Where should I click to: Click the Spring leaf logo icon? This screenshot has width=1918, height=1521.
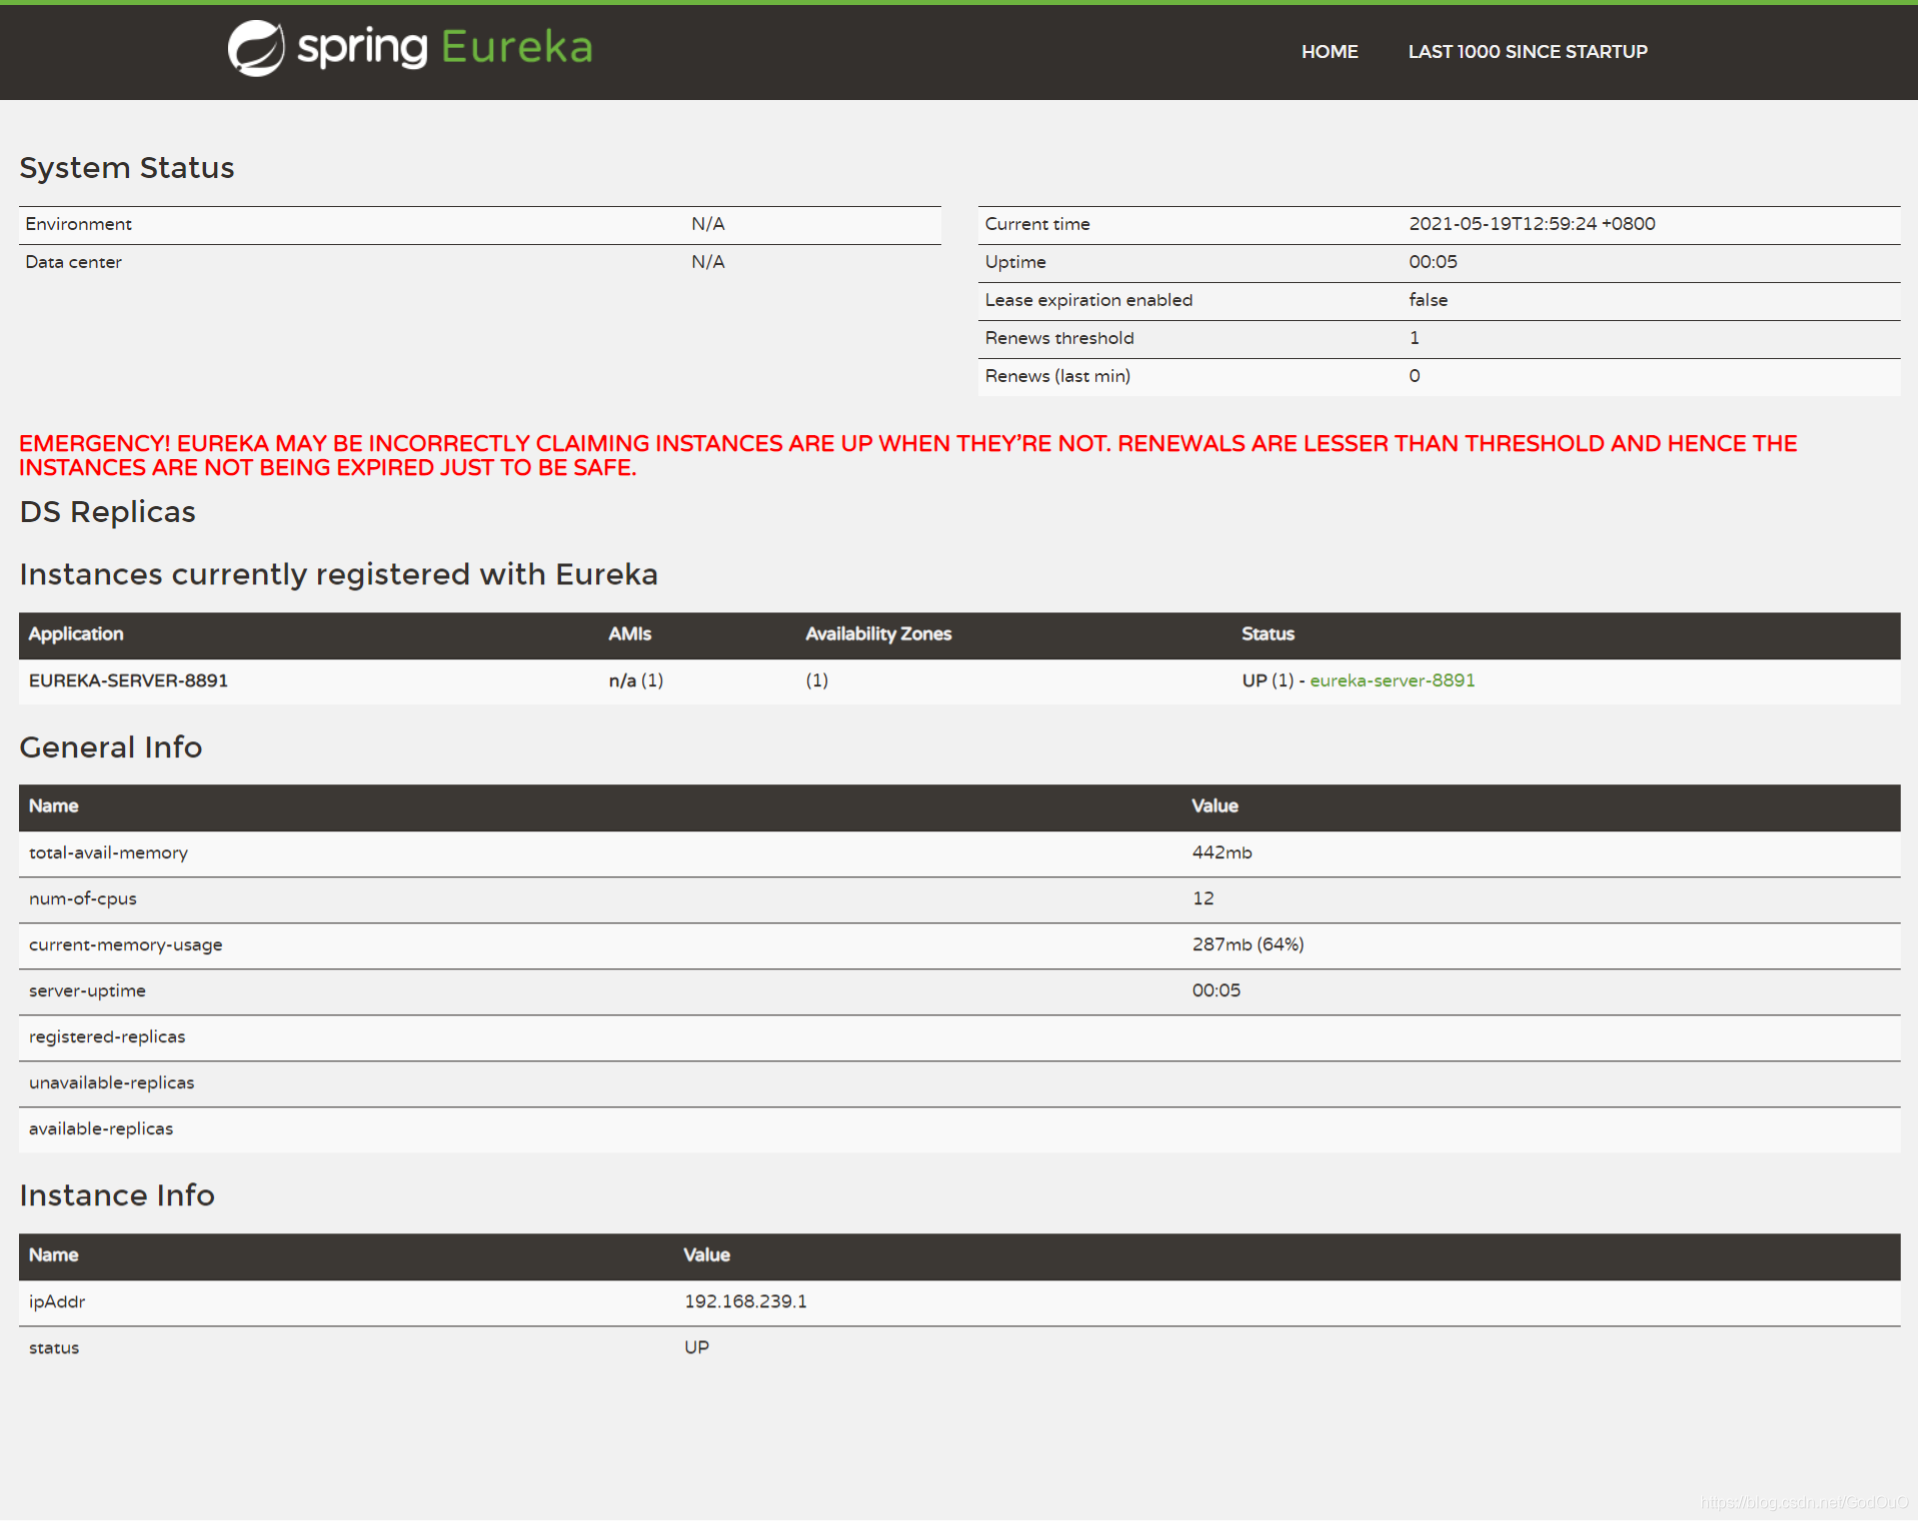pyautogui.click(x=256, y=48)
